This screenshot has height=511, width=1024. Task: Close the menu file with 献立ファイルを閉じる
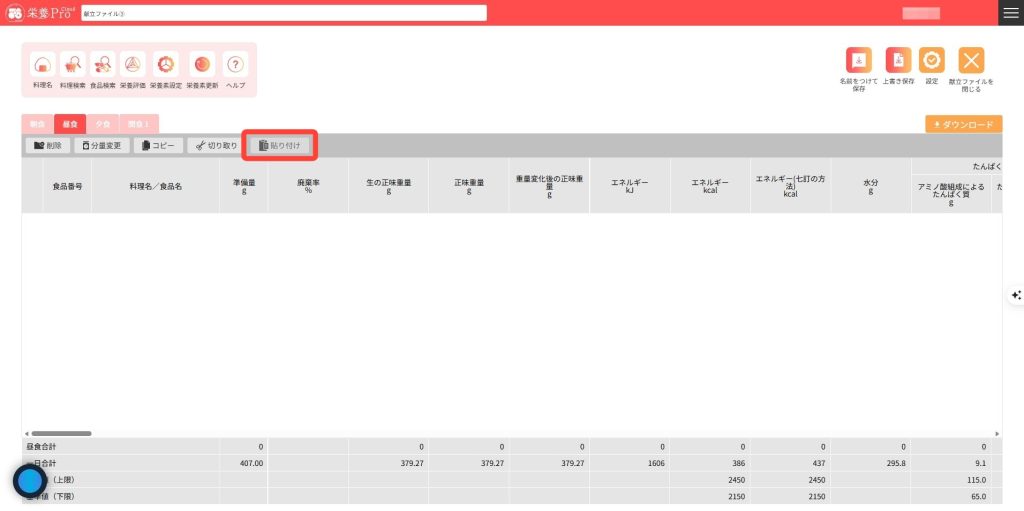[971, 60]
